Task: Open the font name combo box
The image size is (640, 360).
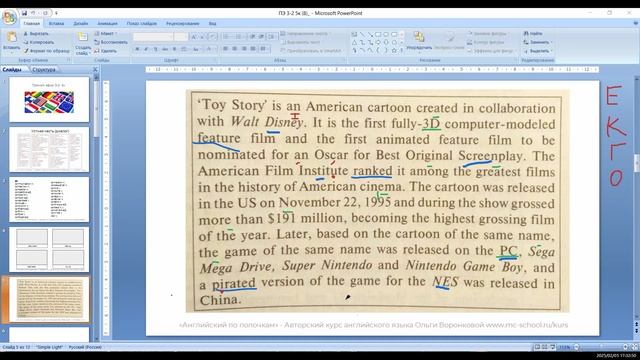Action: click(153, 37)
